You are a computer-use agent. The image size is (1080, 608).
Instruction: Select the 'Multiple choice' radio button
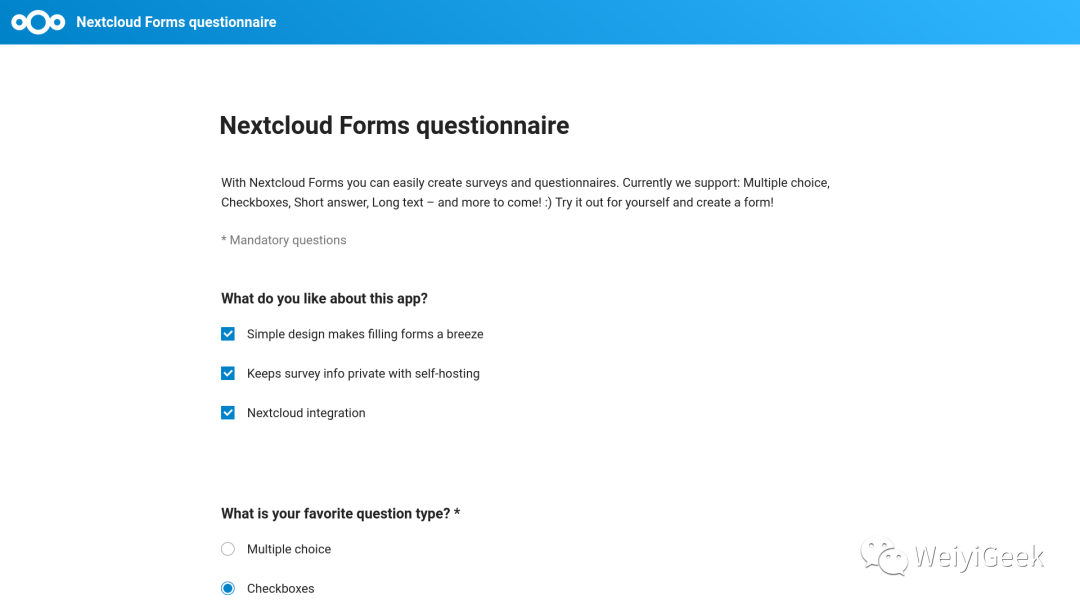(x=228, y=549)
